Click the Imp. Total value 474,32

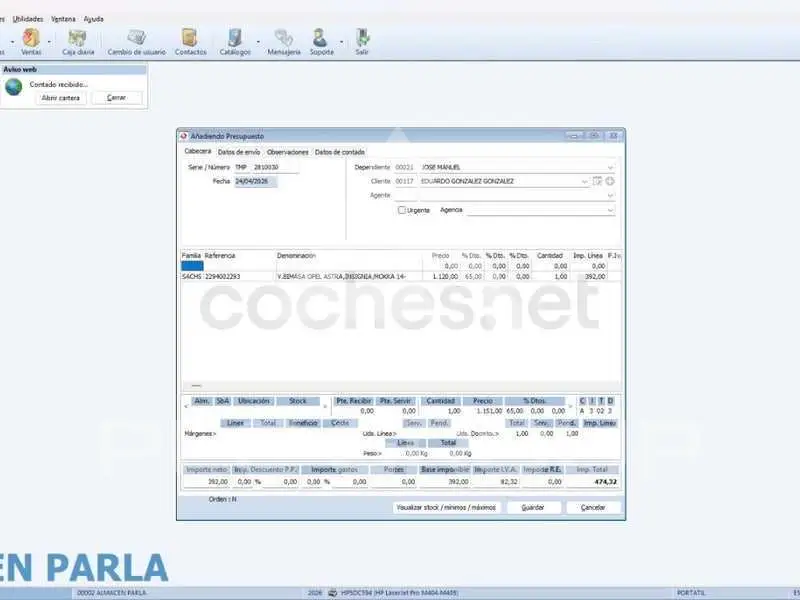coord(605,482)
